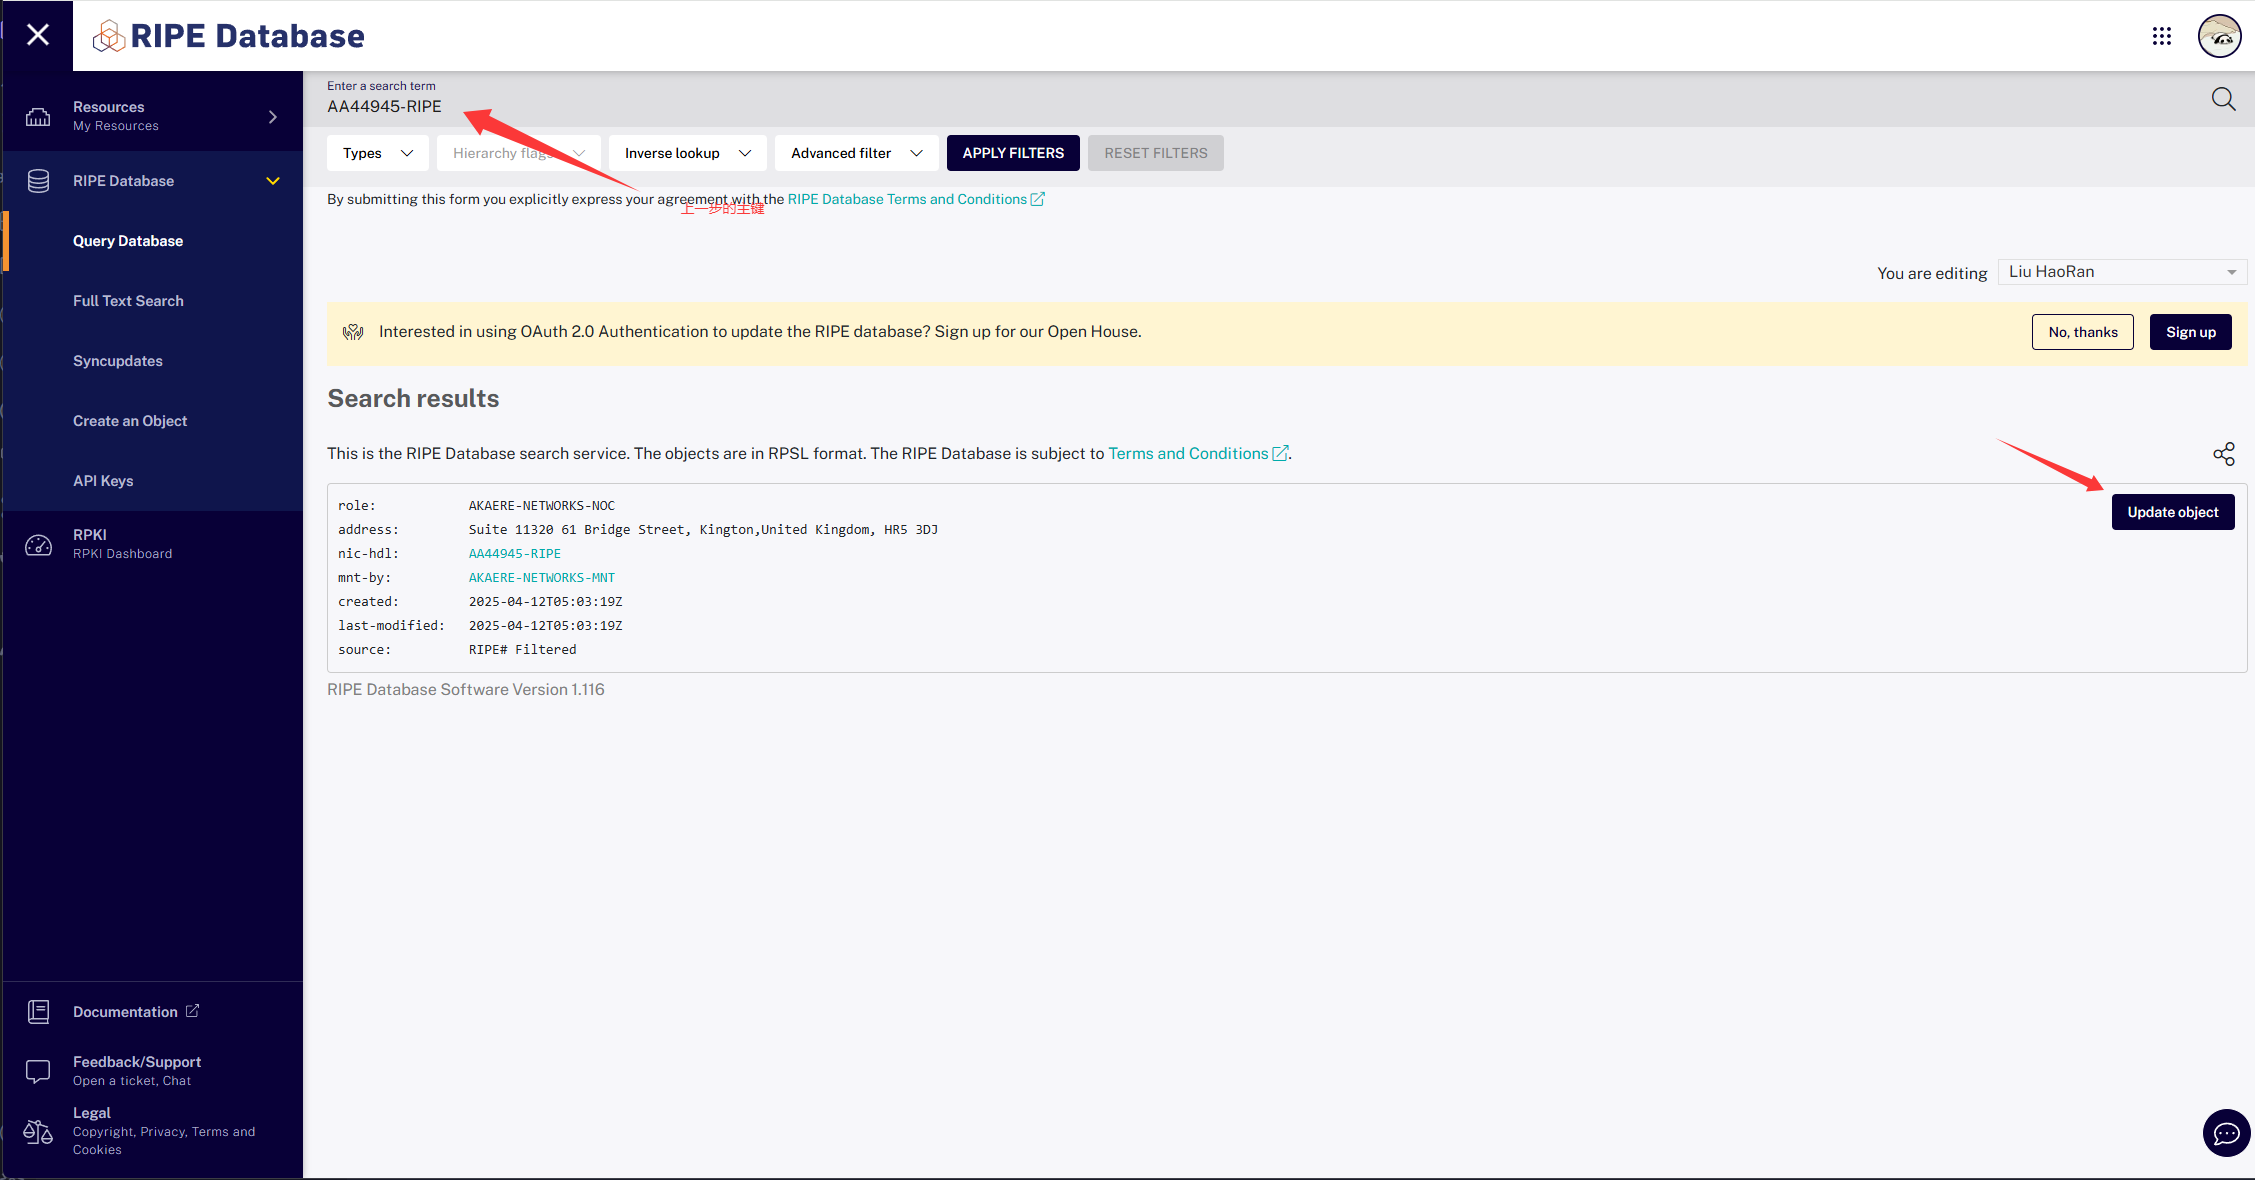Expand the Inverse lookup dropdown
Screen dimensions: 2255x1180
(x=687, y=153)
